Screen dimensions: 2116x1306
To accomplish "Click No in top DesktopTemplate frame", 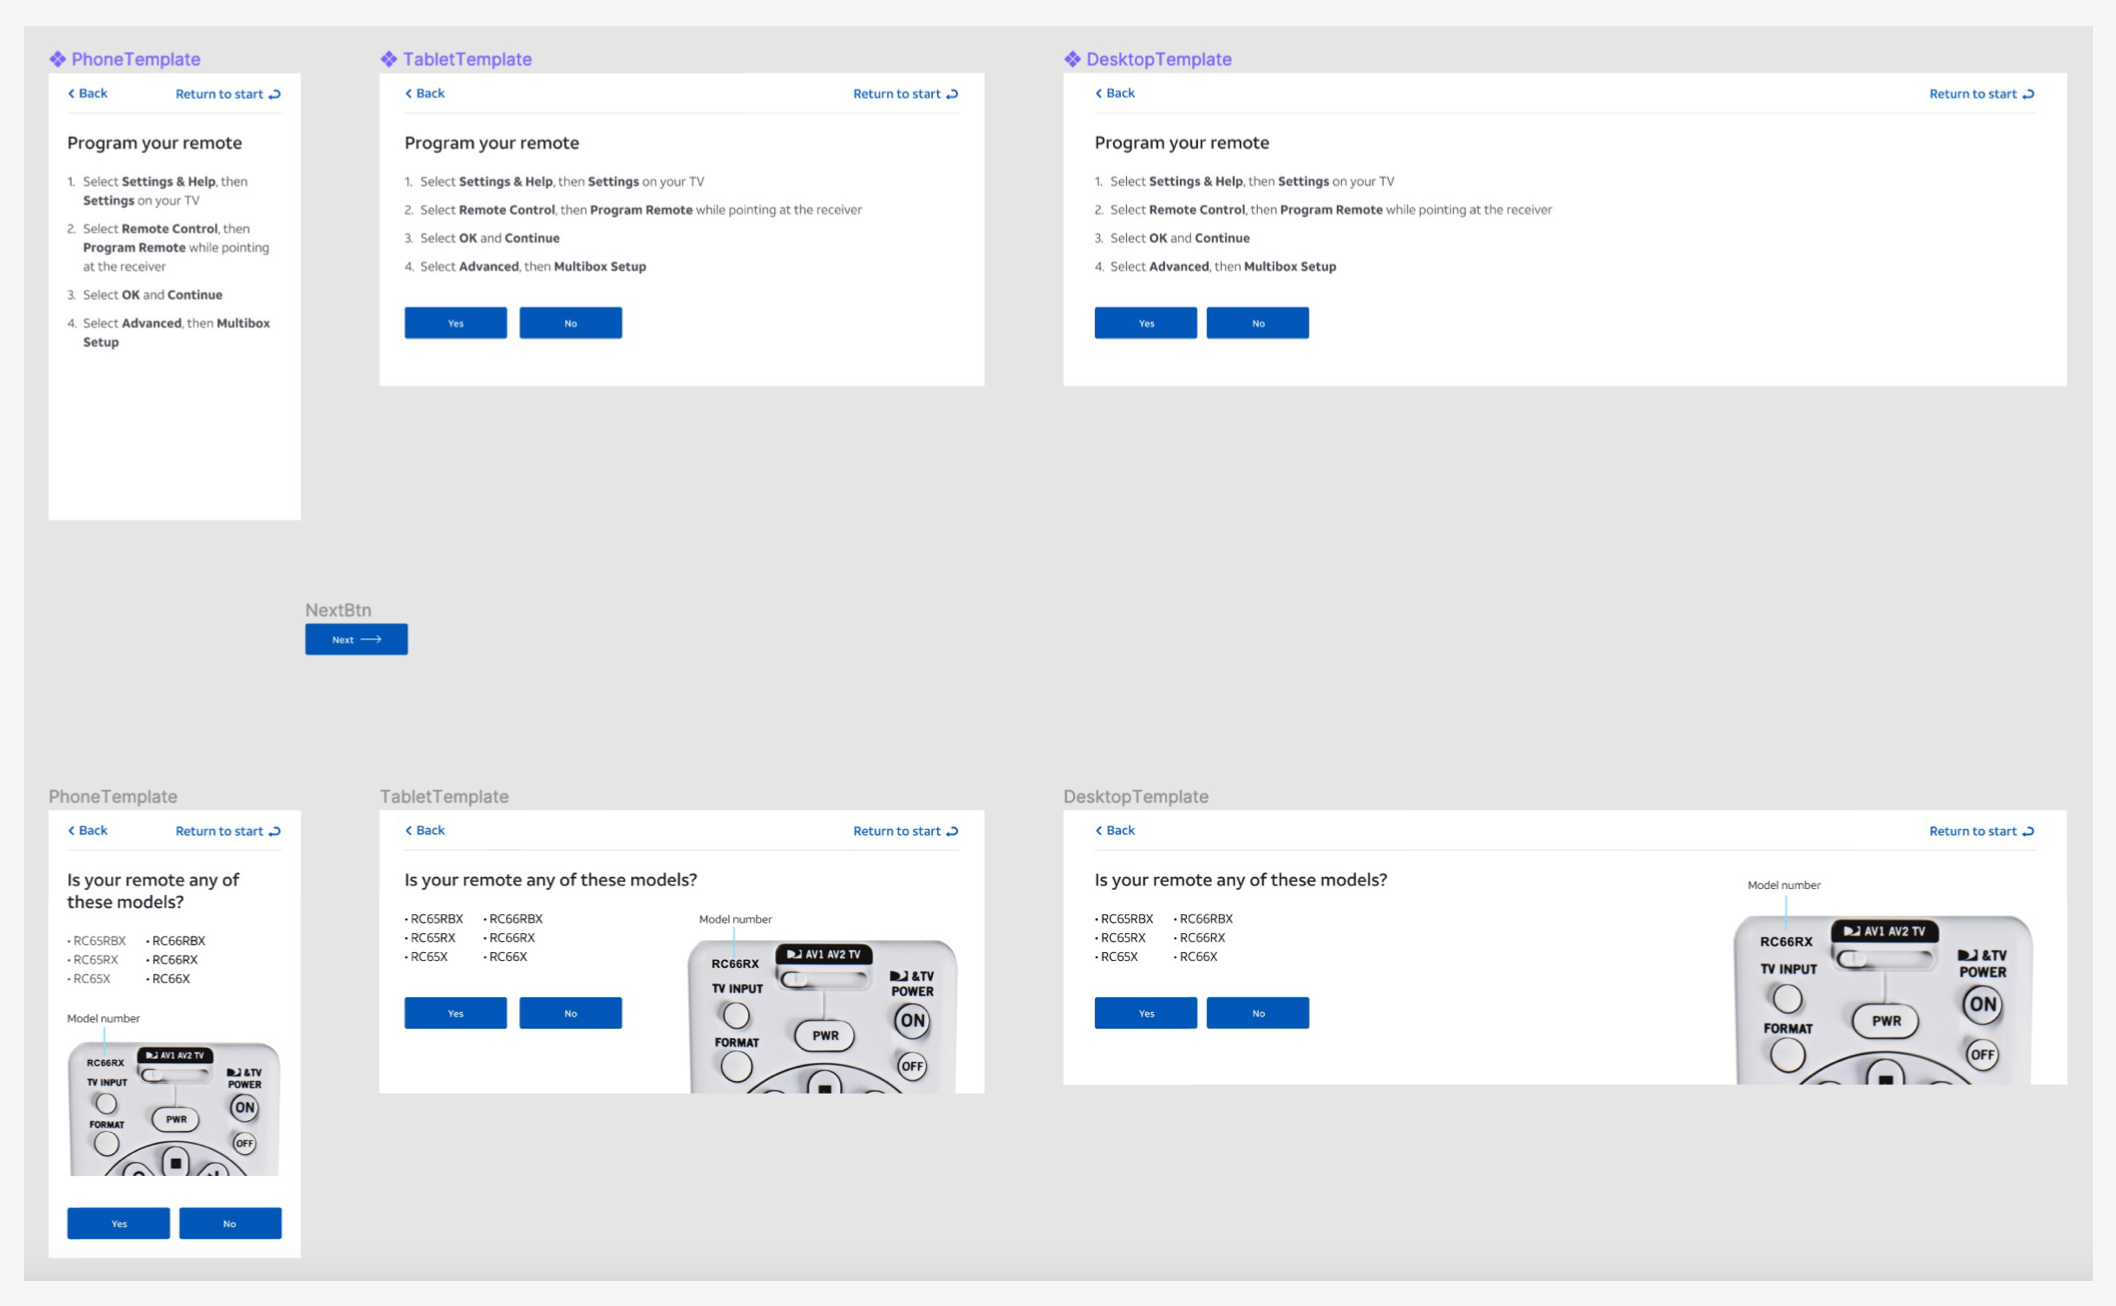I will pos(1257,323).
